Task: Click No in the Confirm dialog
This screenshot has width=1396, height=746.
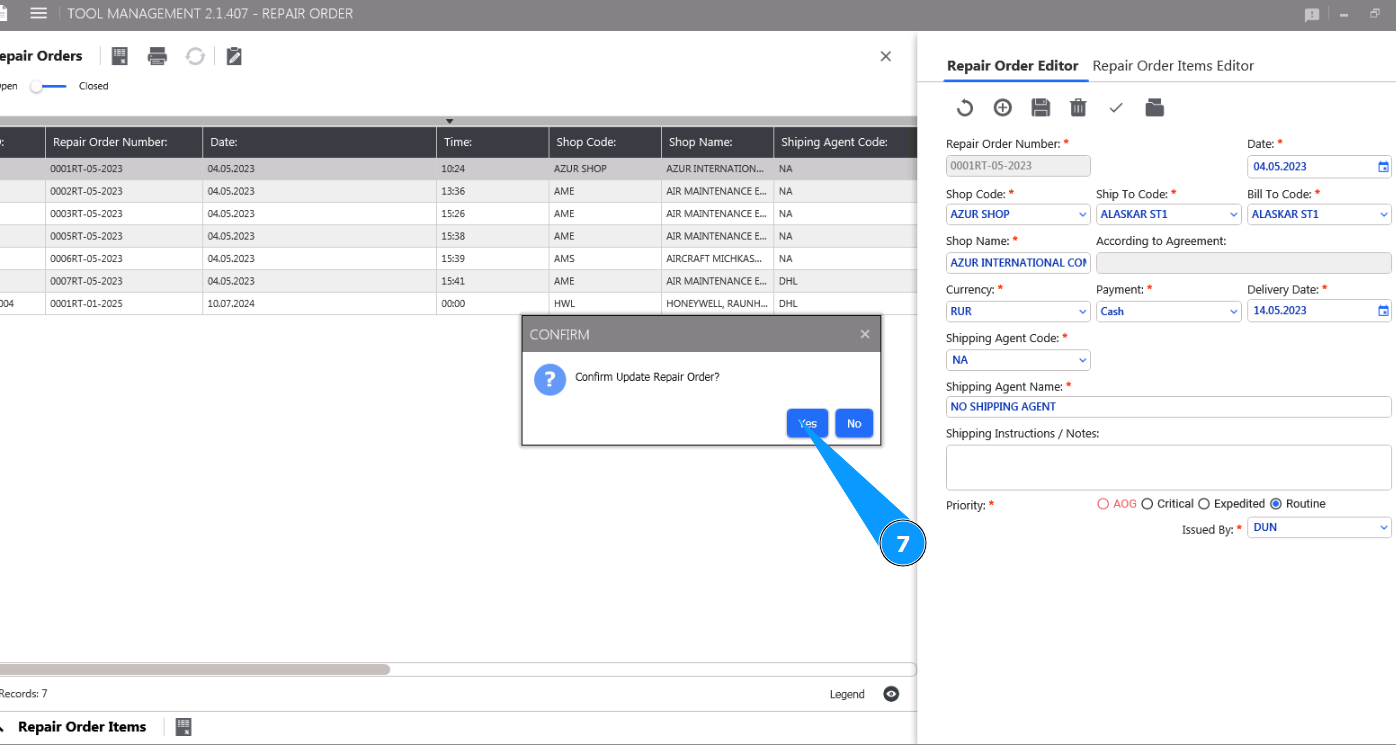Action: click(x=854, y=424)
